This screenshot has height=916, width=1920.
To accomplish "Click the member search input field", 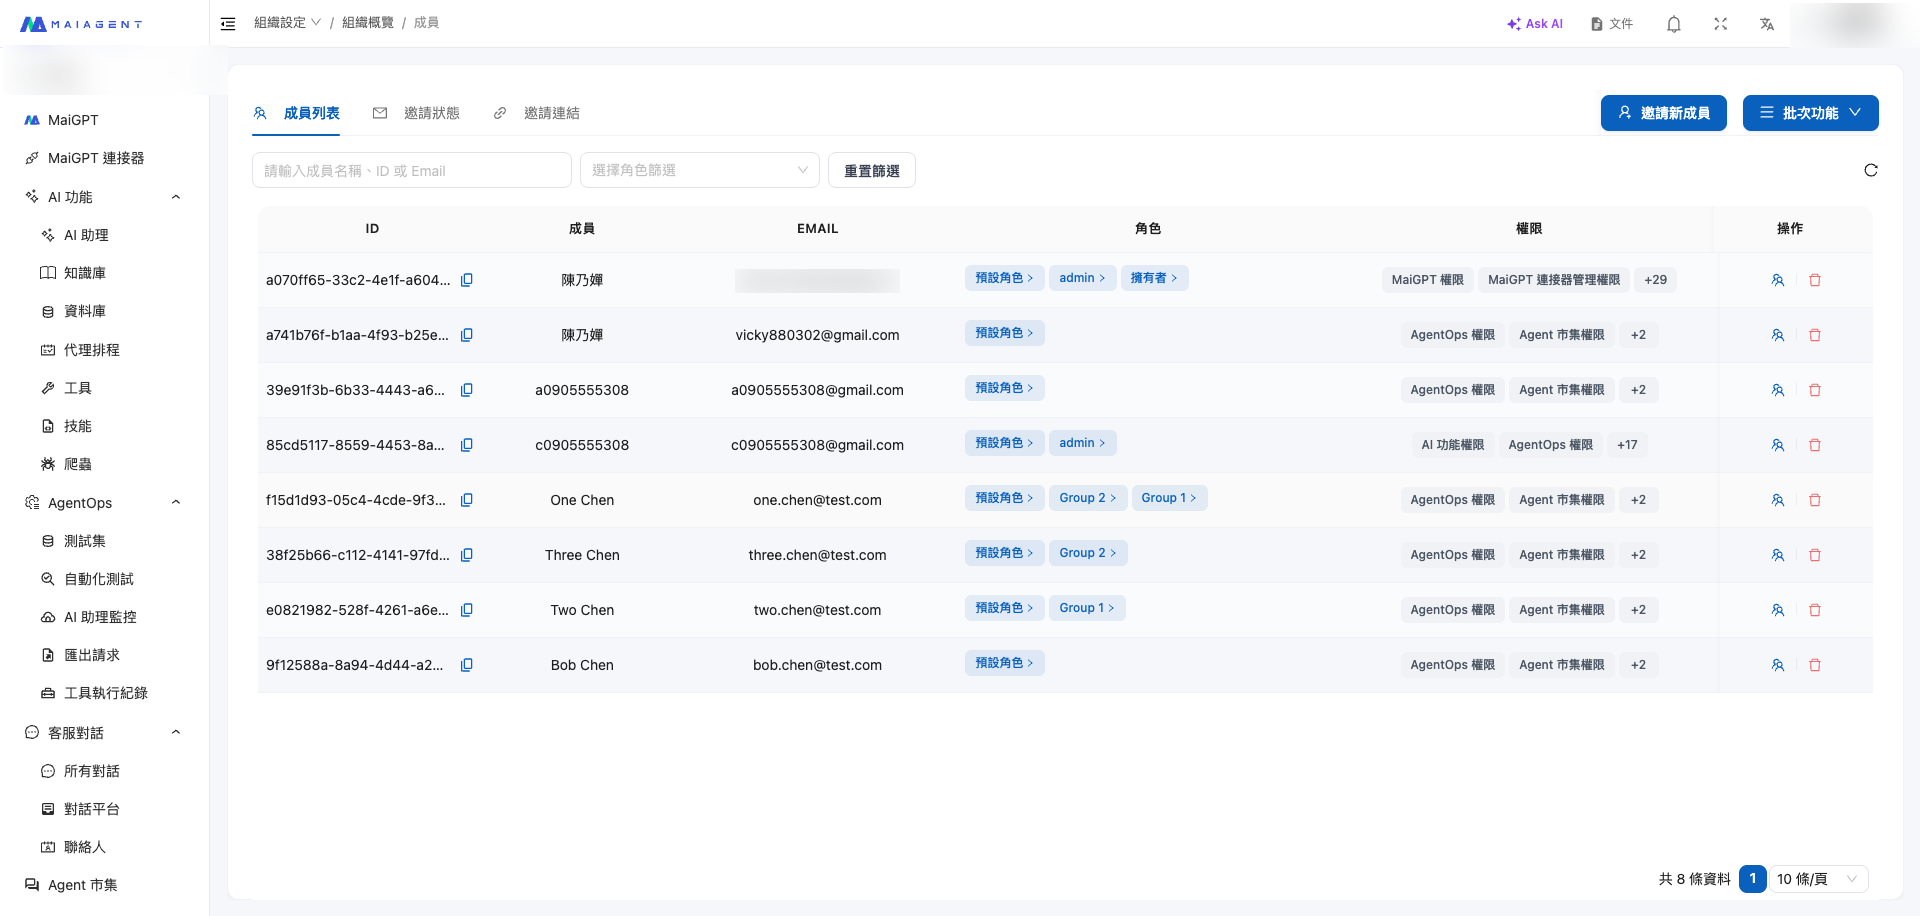I will click(x=411, y=170).
